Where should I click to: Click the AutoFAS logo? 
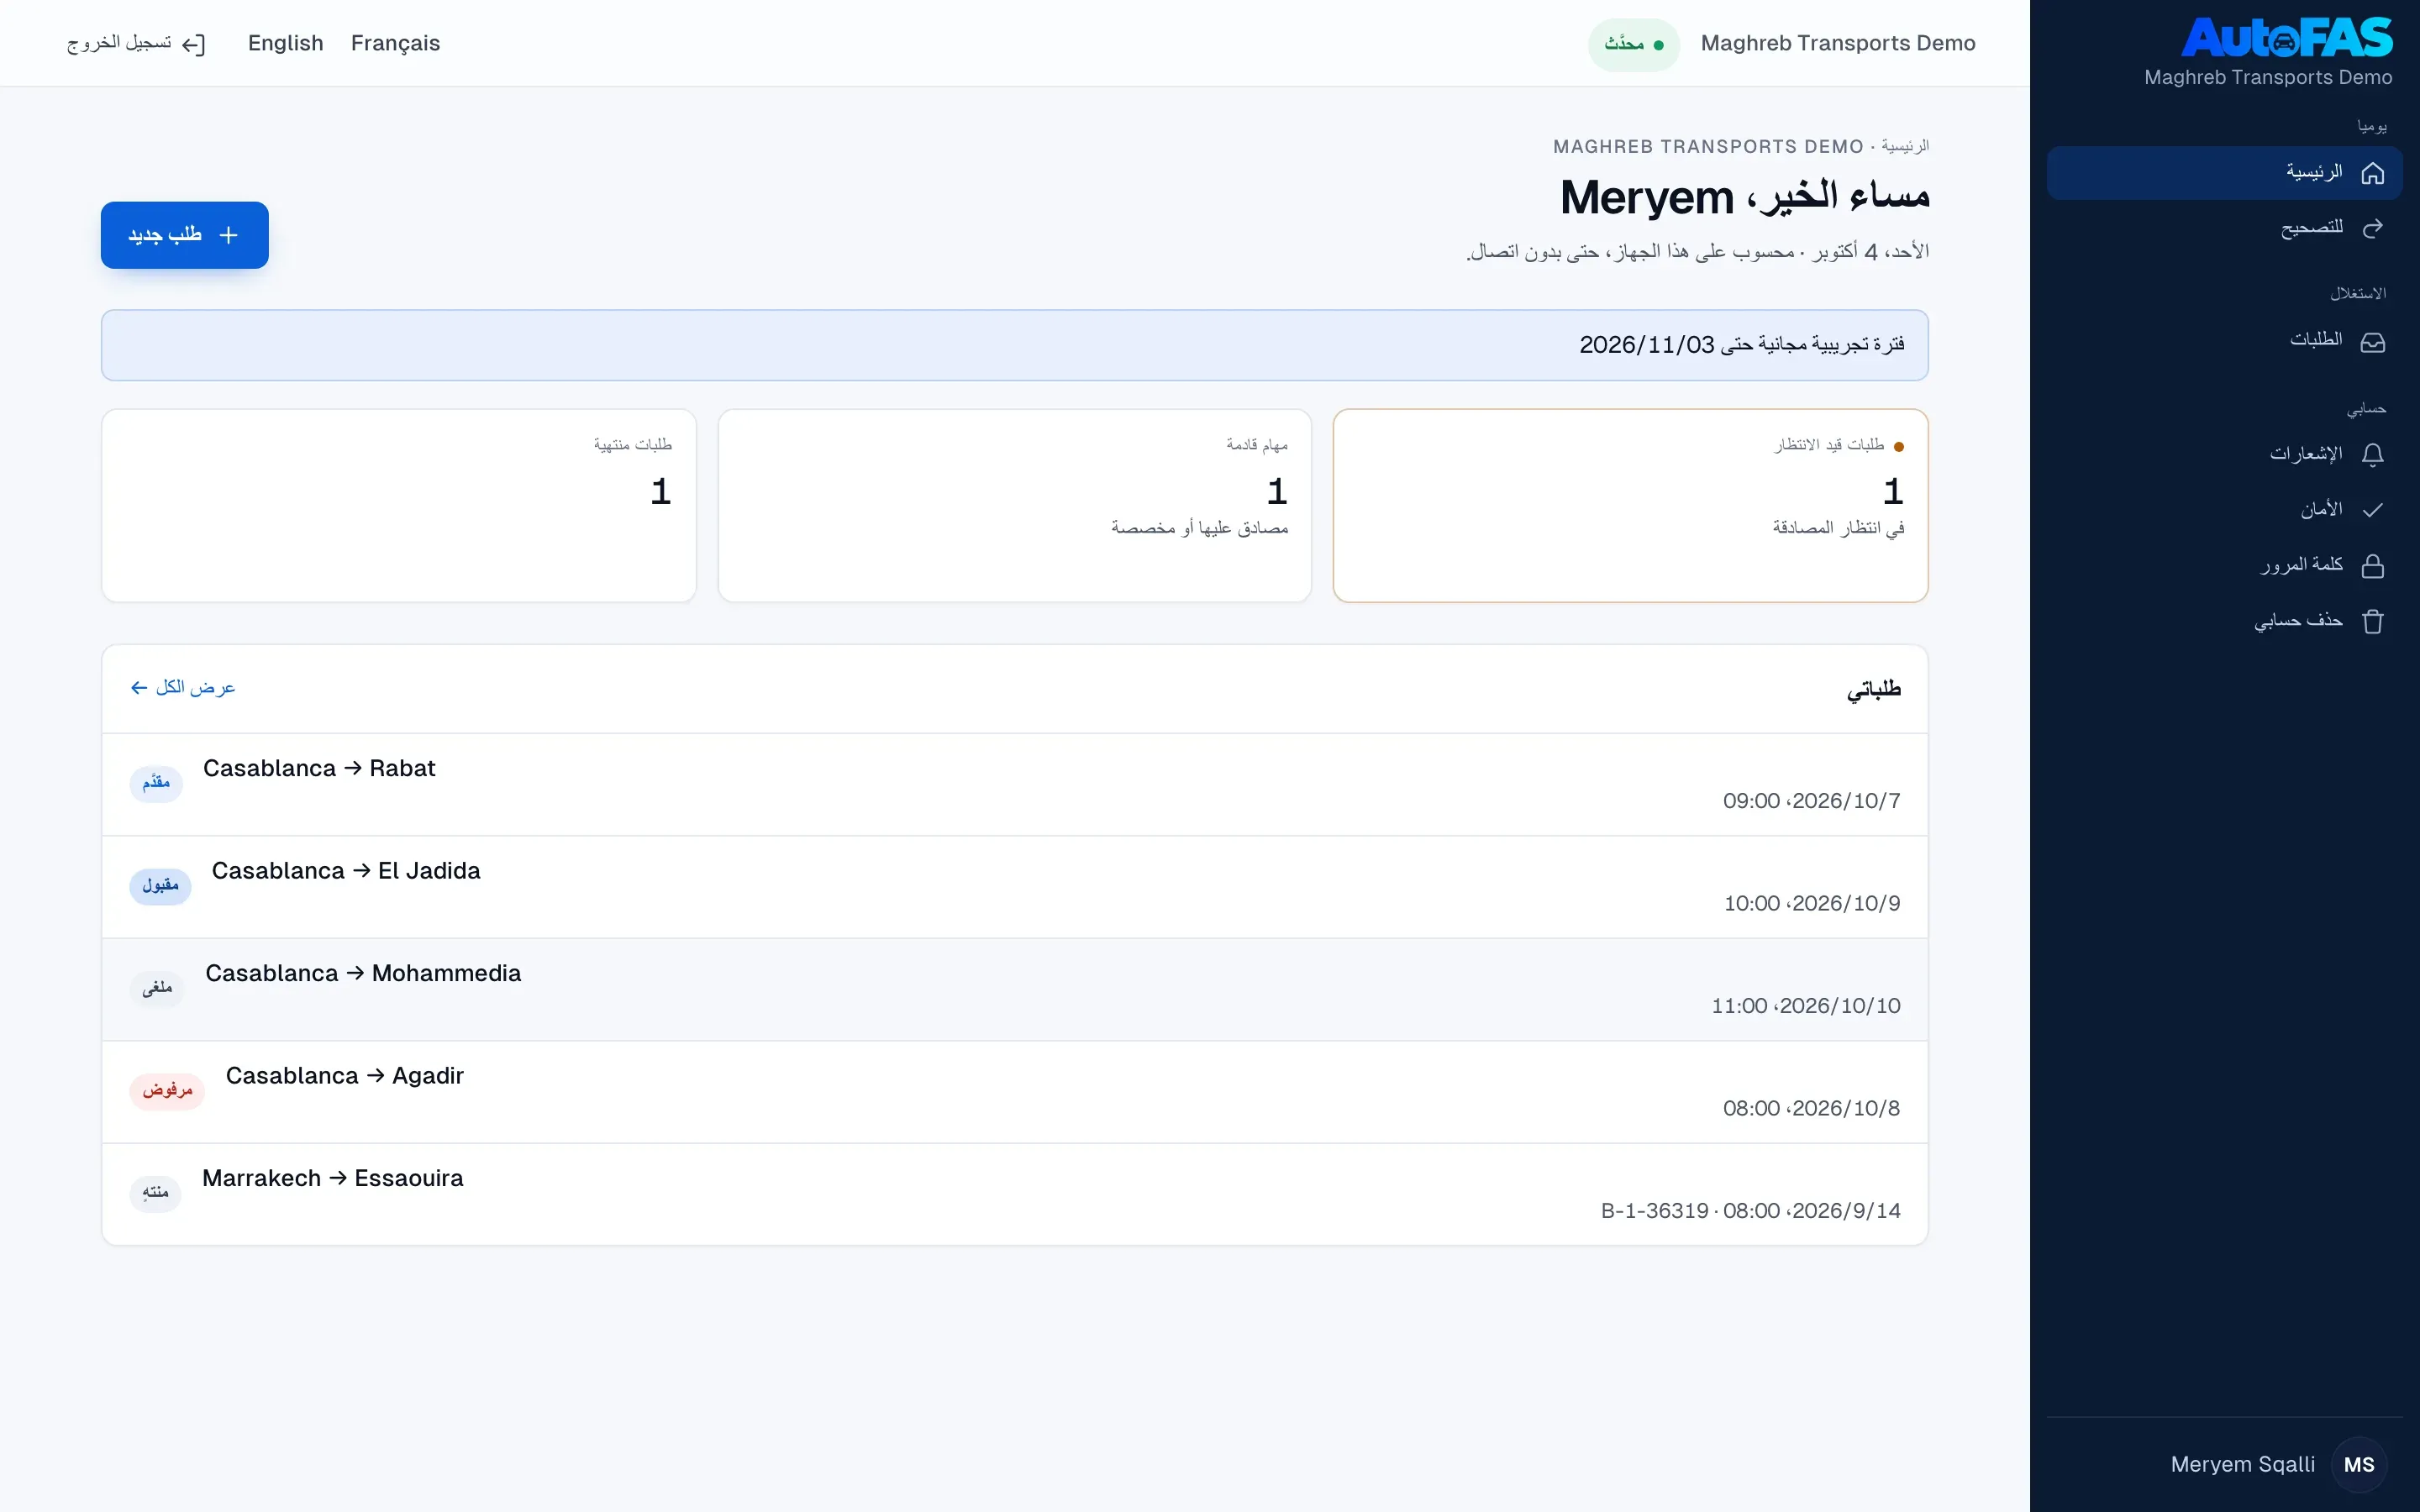point(2287,38)
